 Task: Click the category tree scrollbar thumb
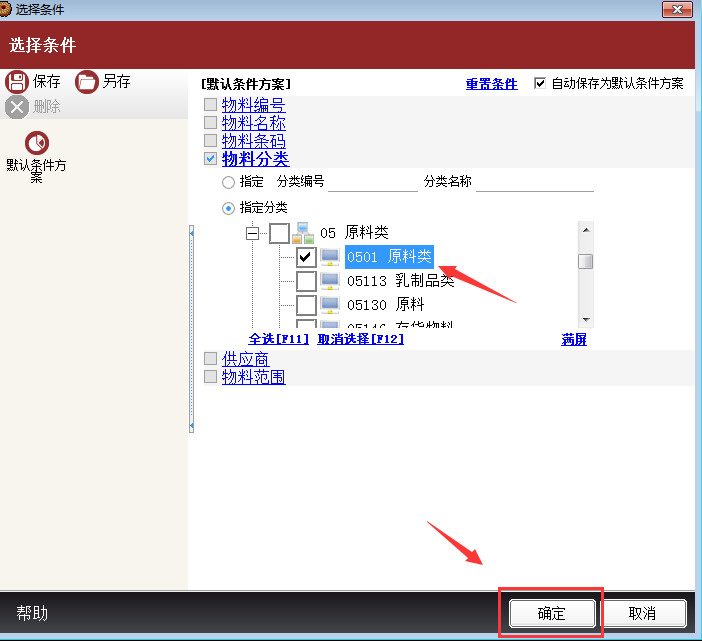(x=586, y=261)
